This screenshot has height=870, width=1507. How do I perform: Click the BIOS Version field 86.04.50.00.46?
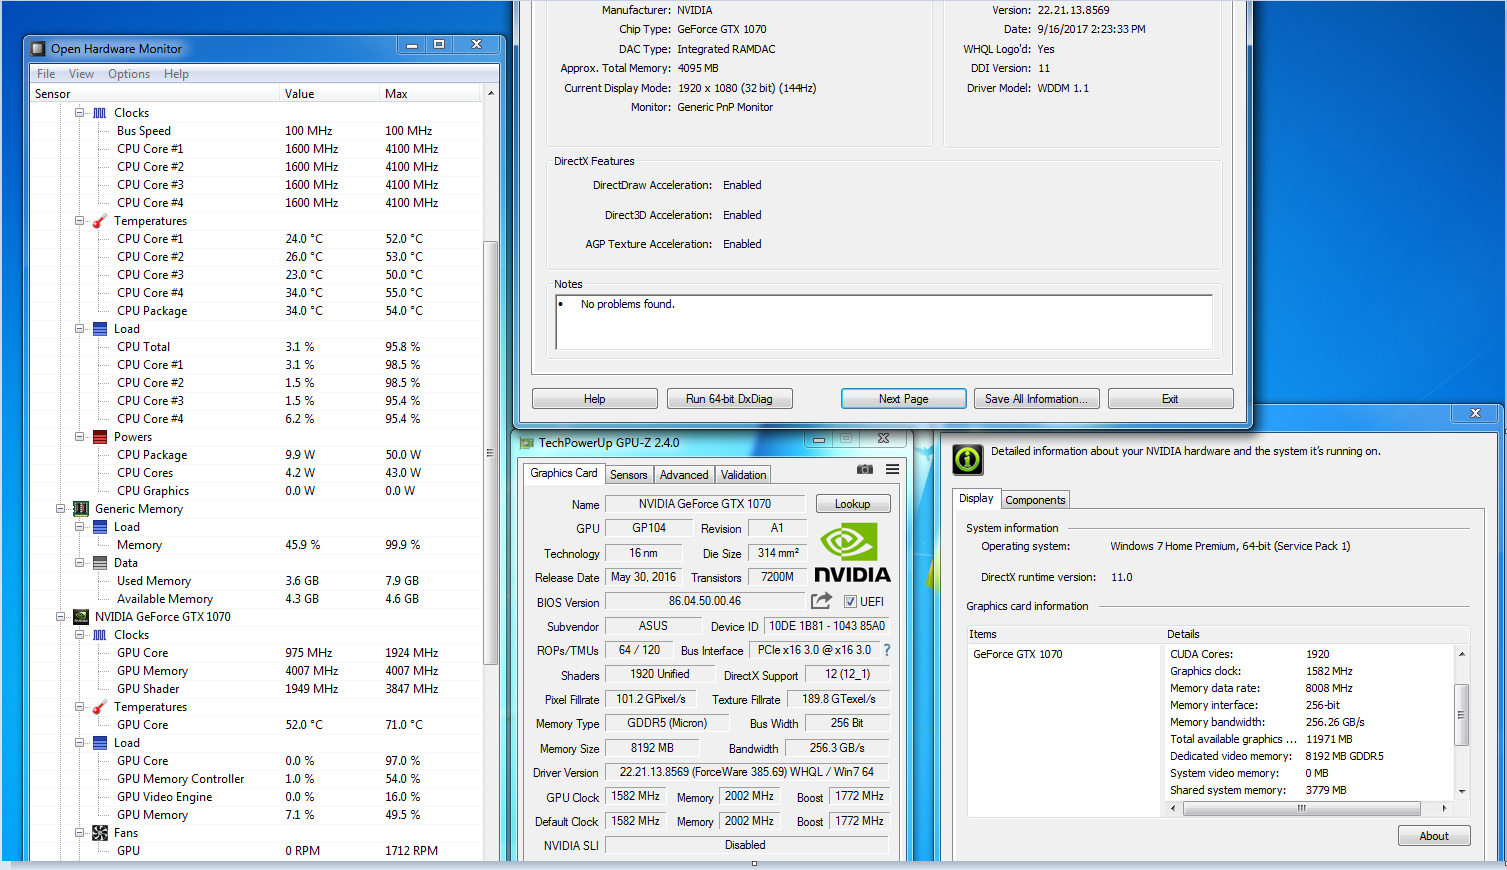(x=705, y=601)
